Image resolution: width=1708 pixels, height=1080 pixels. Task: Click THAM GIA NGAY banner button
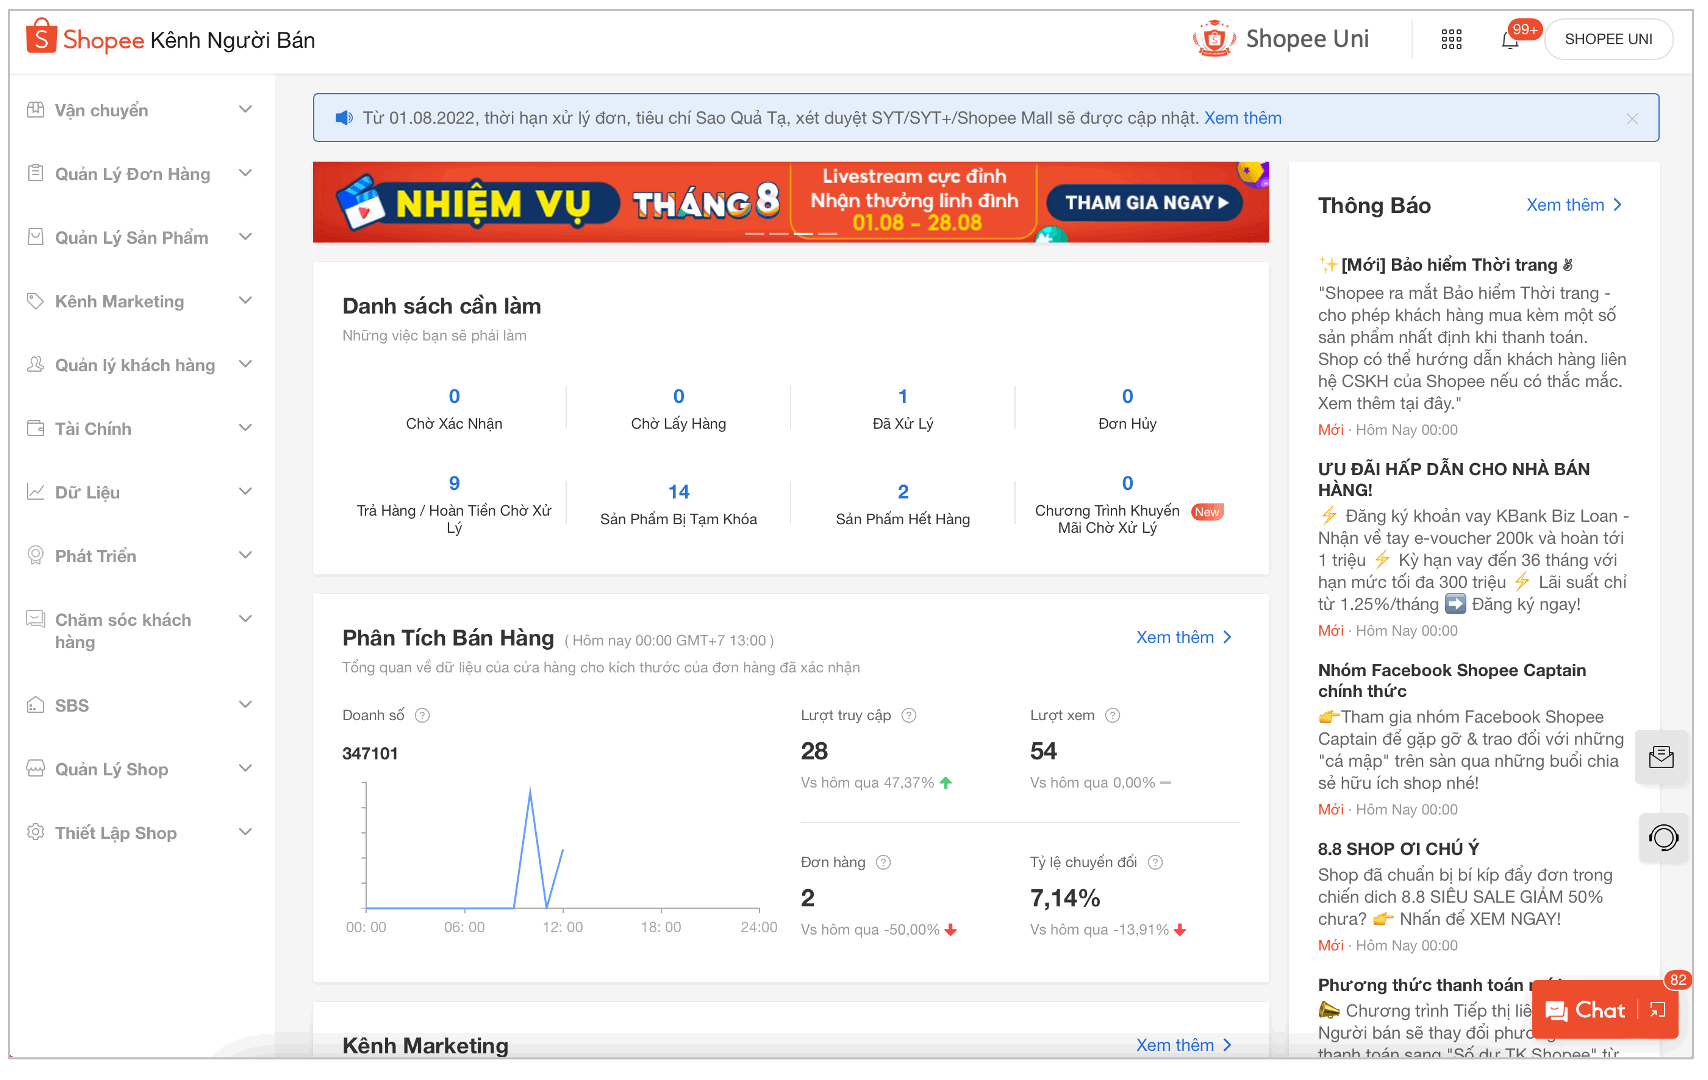tap(1145, 203)
